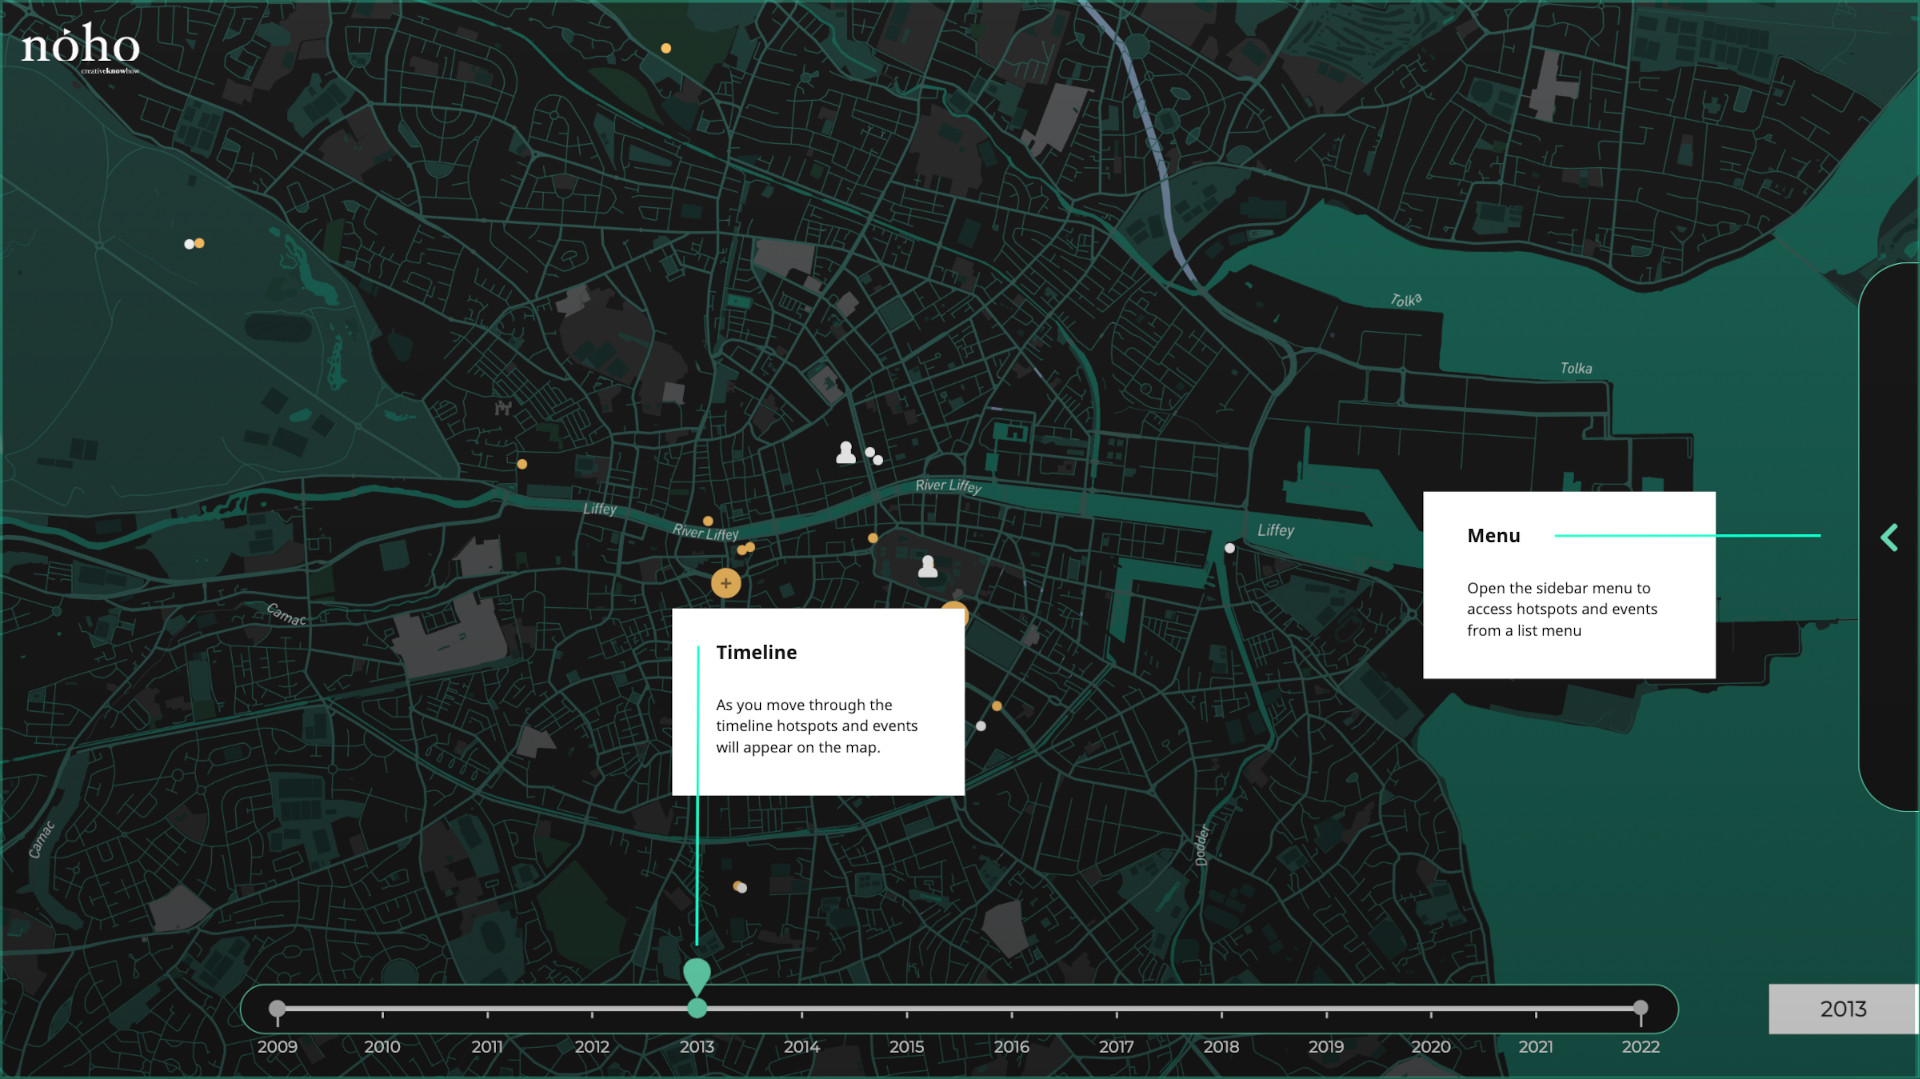Click the paired dots in the western park
This screenshot has width=1920, height=1079.
[194, 244]
